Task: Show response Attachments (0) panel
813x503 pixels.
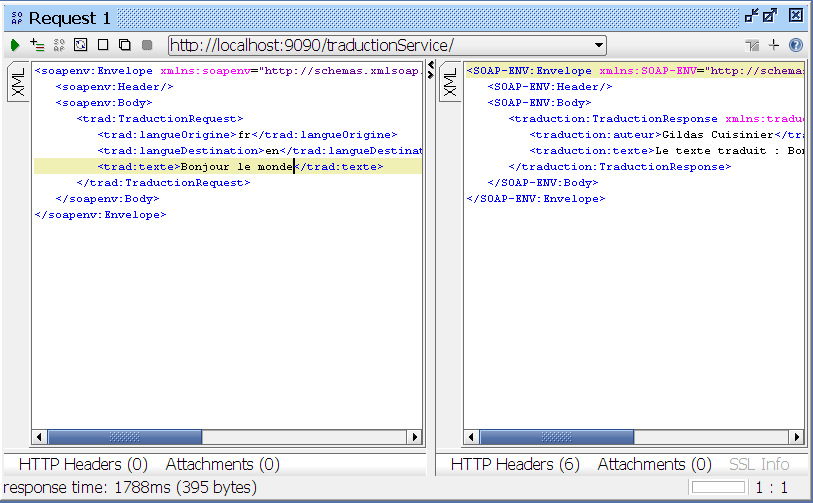Action: point(654,464)
